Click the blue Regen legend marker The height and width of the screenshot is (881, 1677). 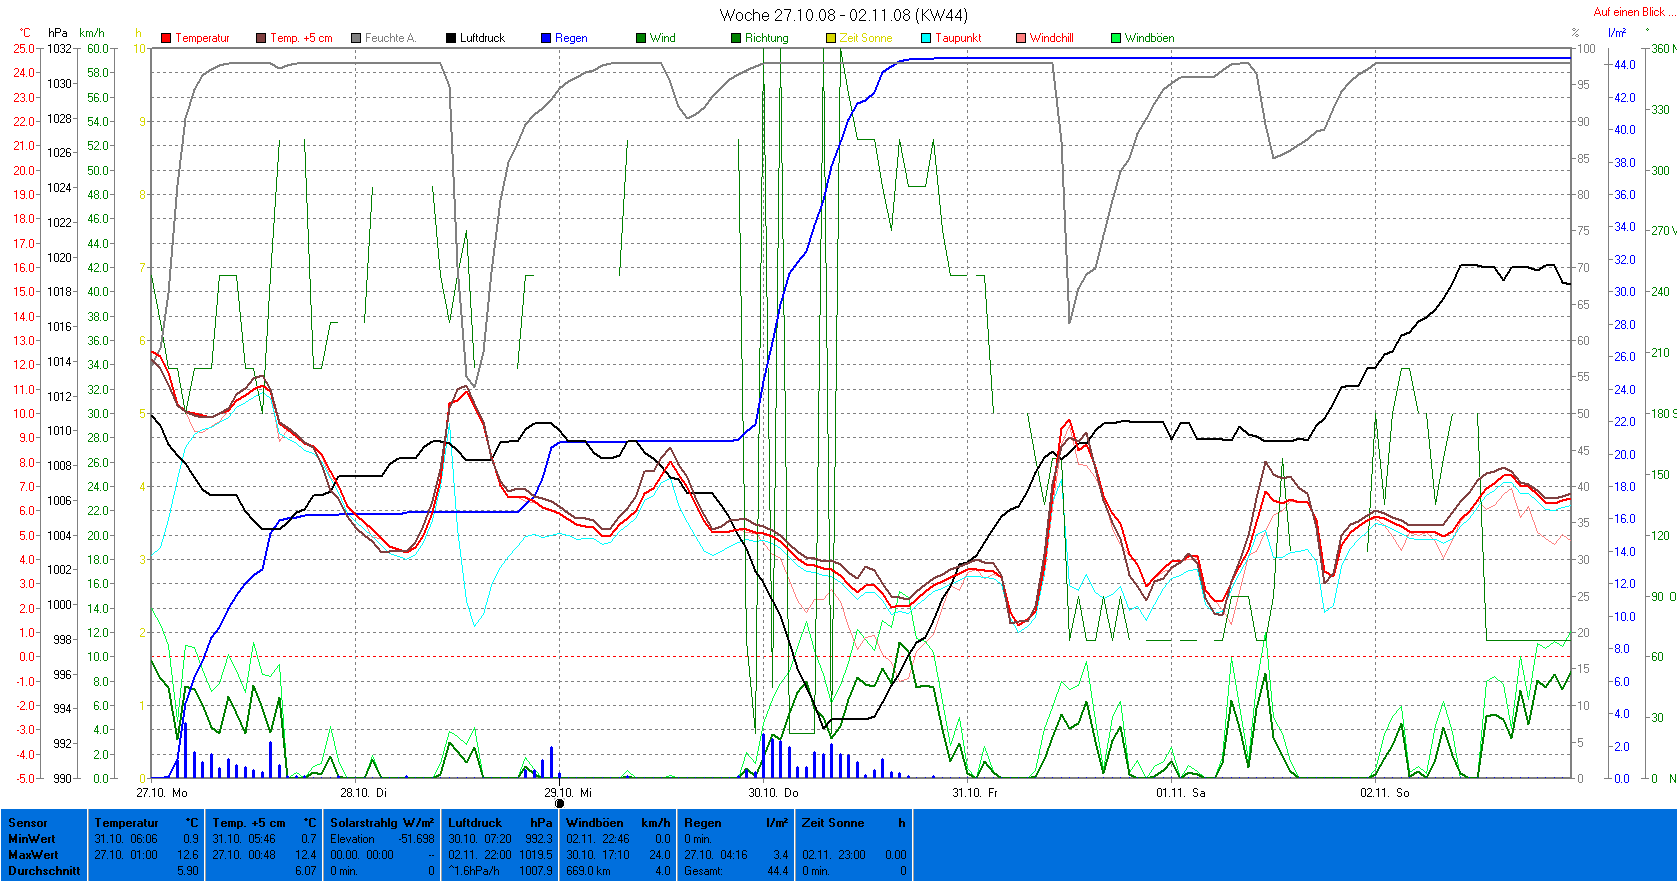point(546,38)
